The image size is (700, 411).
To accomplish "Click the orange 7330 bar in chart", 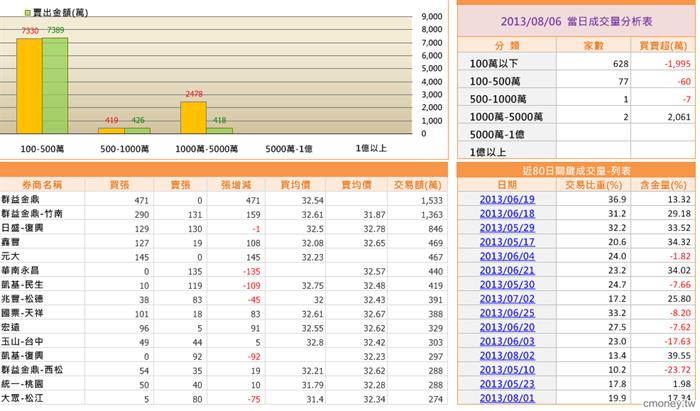I will tap(29, 86).
